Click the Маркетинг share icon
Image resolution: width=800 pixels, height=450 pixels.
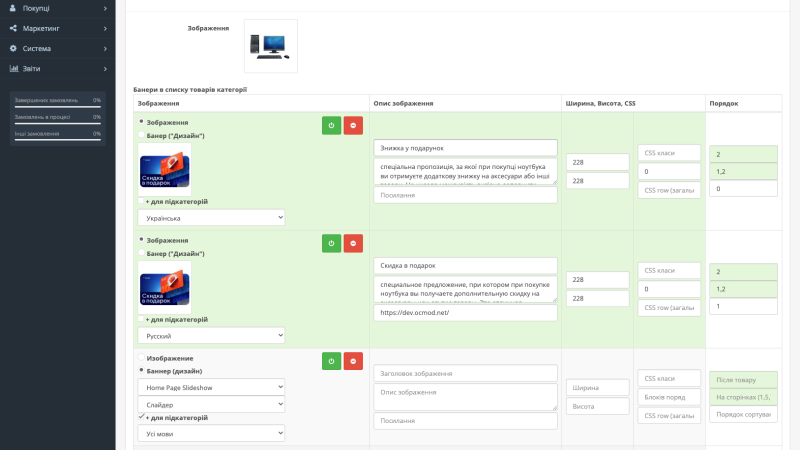point(13,29)
